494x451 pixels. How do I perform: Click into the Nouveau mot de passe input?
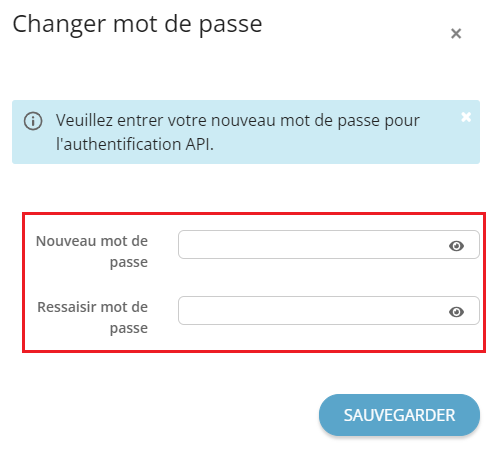coord(329,244)
